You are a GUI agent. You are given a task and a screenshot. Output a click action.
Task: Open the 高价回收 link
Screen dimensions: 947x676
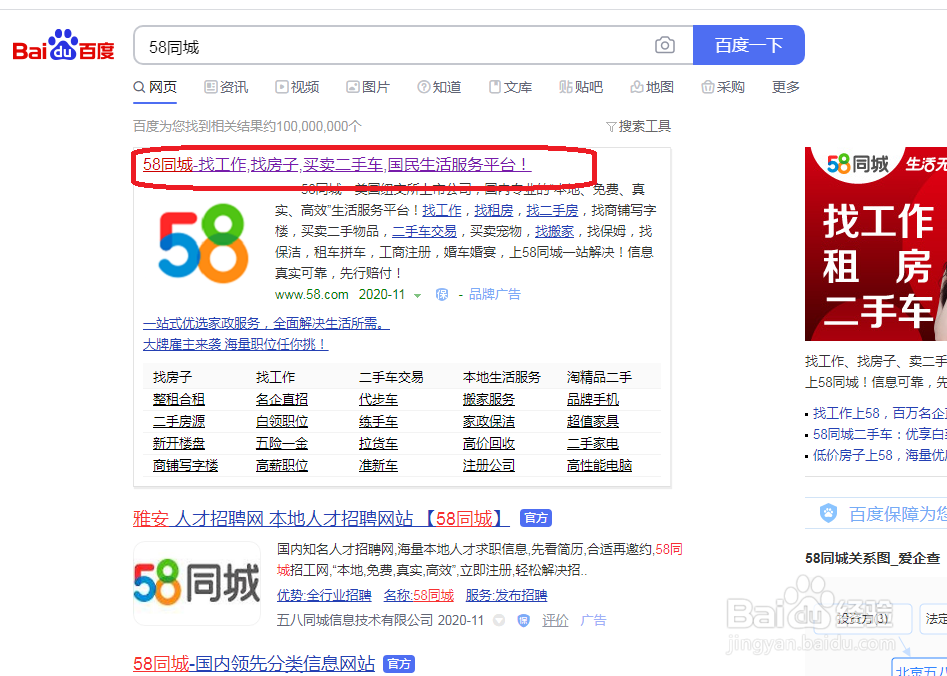[x=489, y=443]
